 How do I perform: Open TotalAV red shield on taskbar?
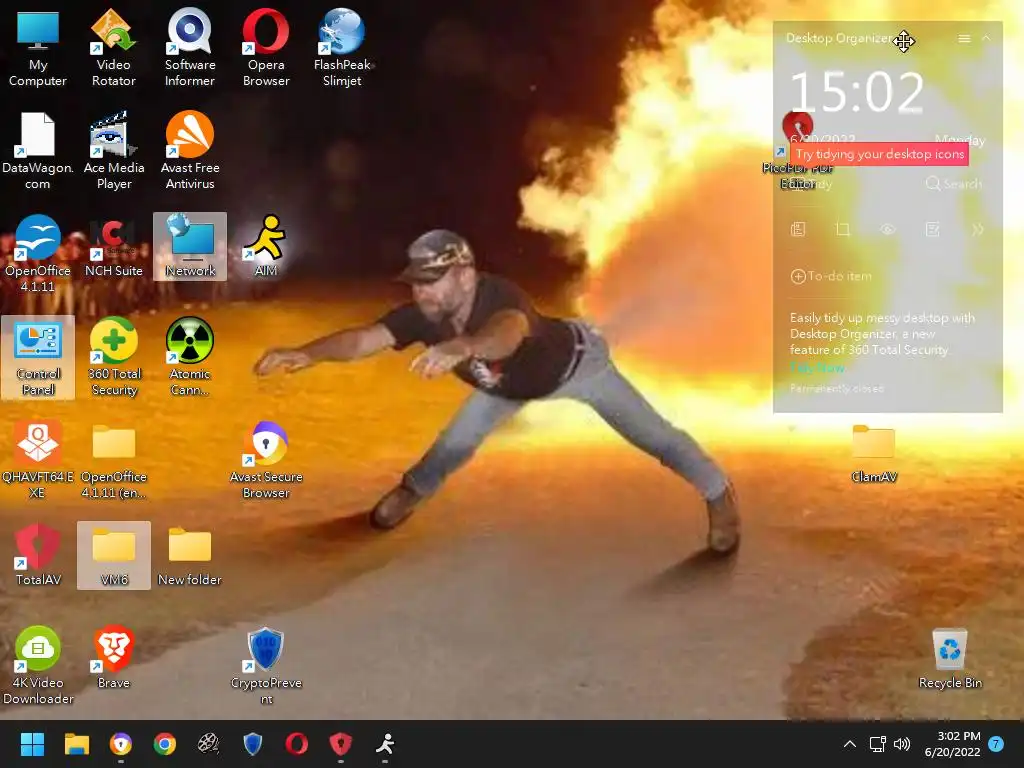340,744
